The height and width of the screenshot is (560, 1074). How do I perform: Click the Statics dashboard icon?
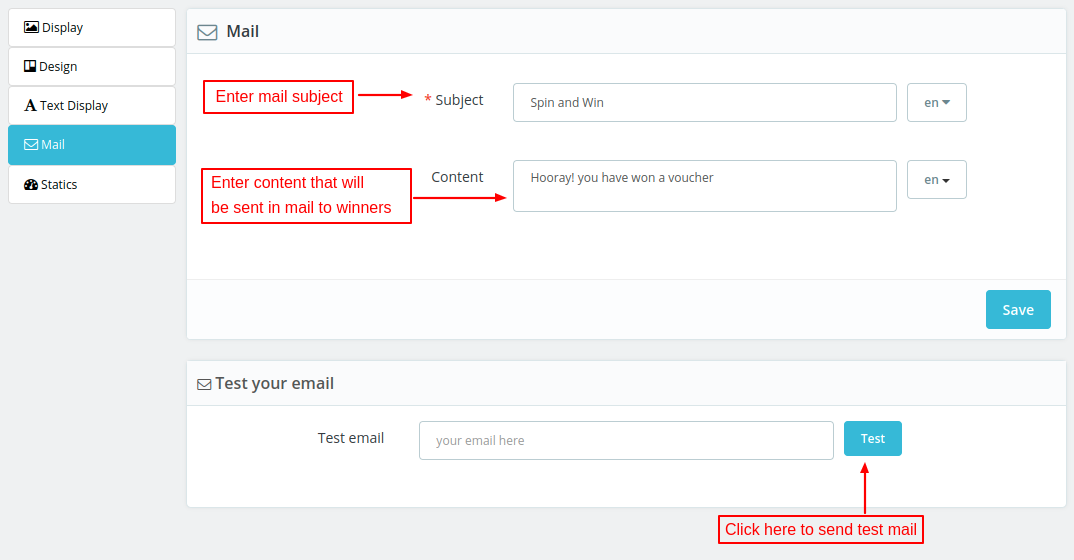click(30, 185)
